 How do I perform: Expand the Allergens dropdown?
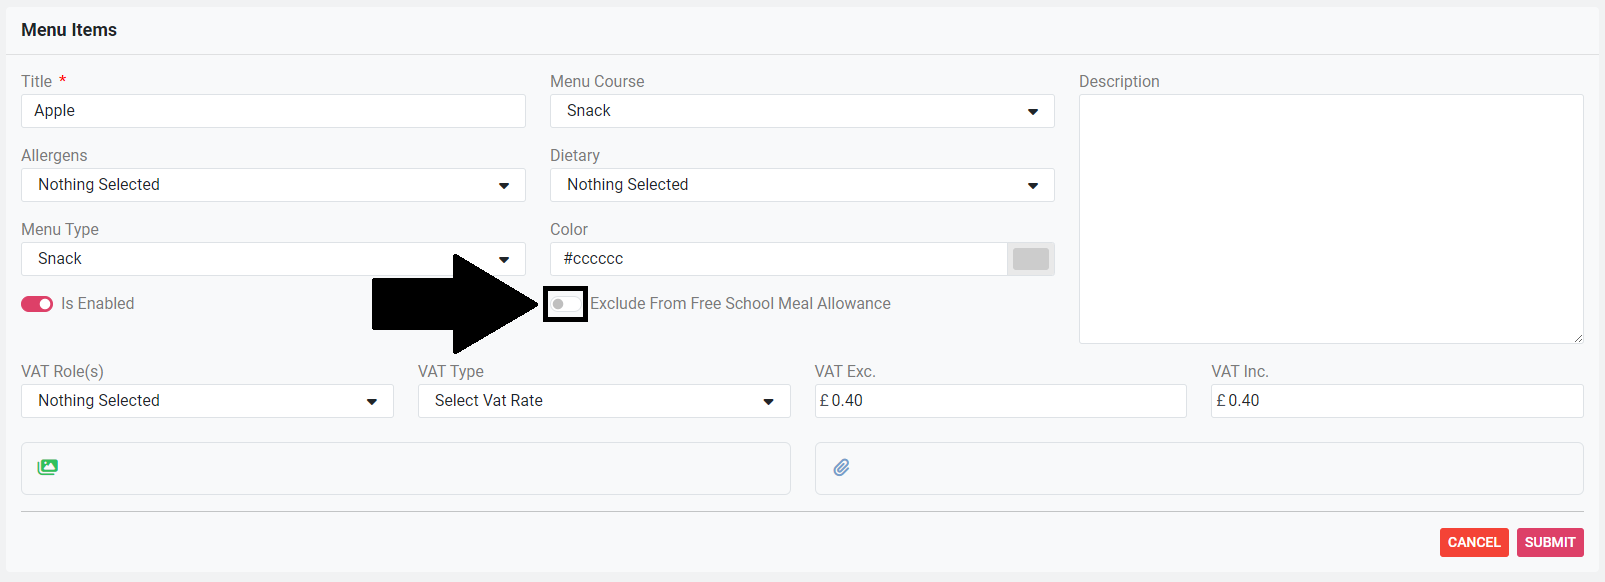[x=273, y=185]
